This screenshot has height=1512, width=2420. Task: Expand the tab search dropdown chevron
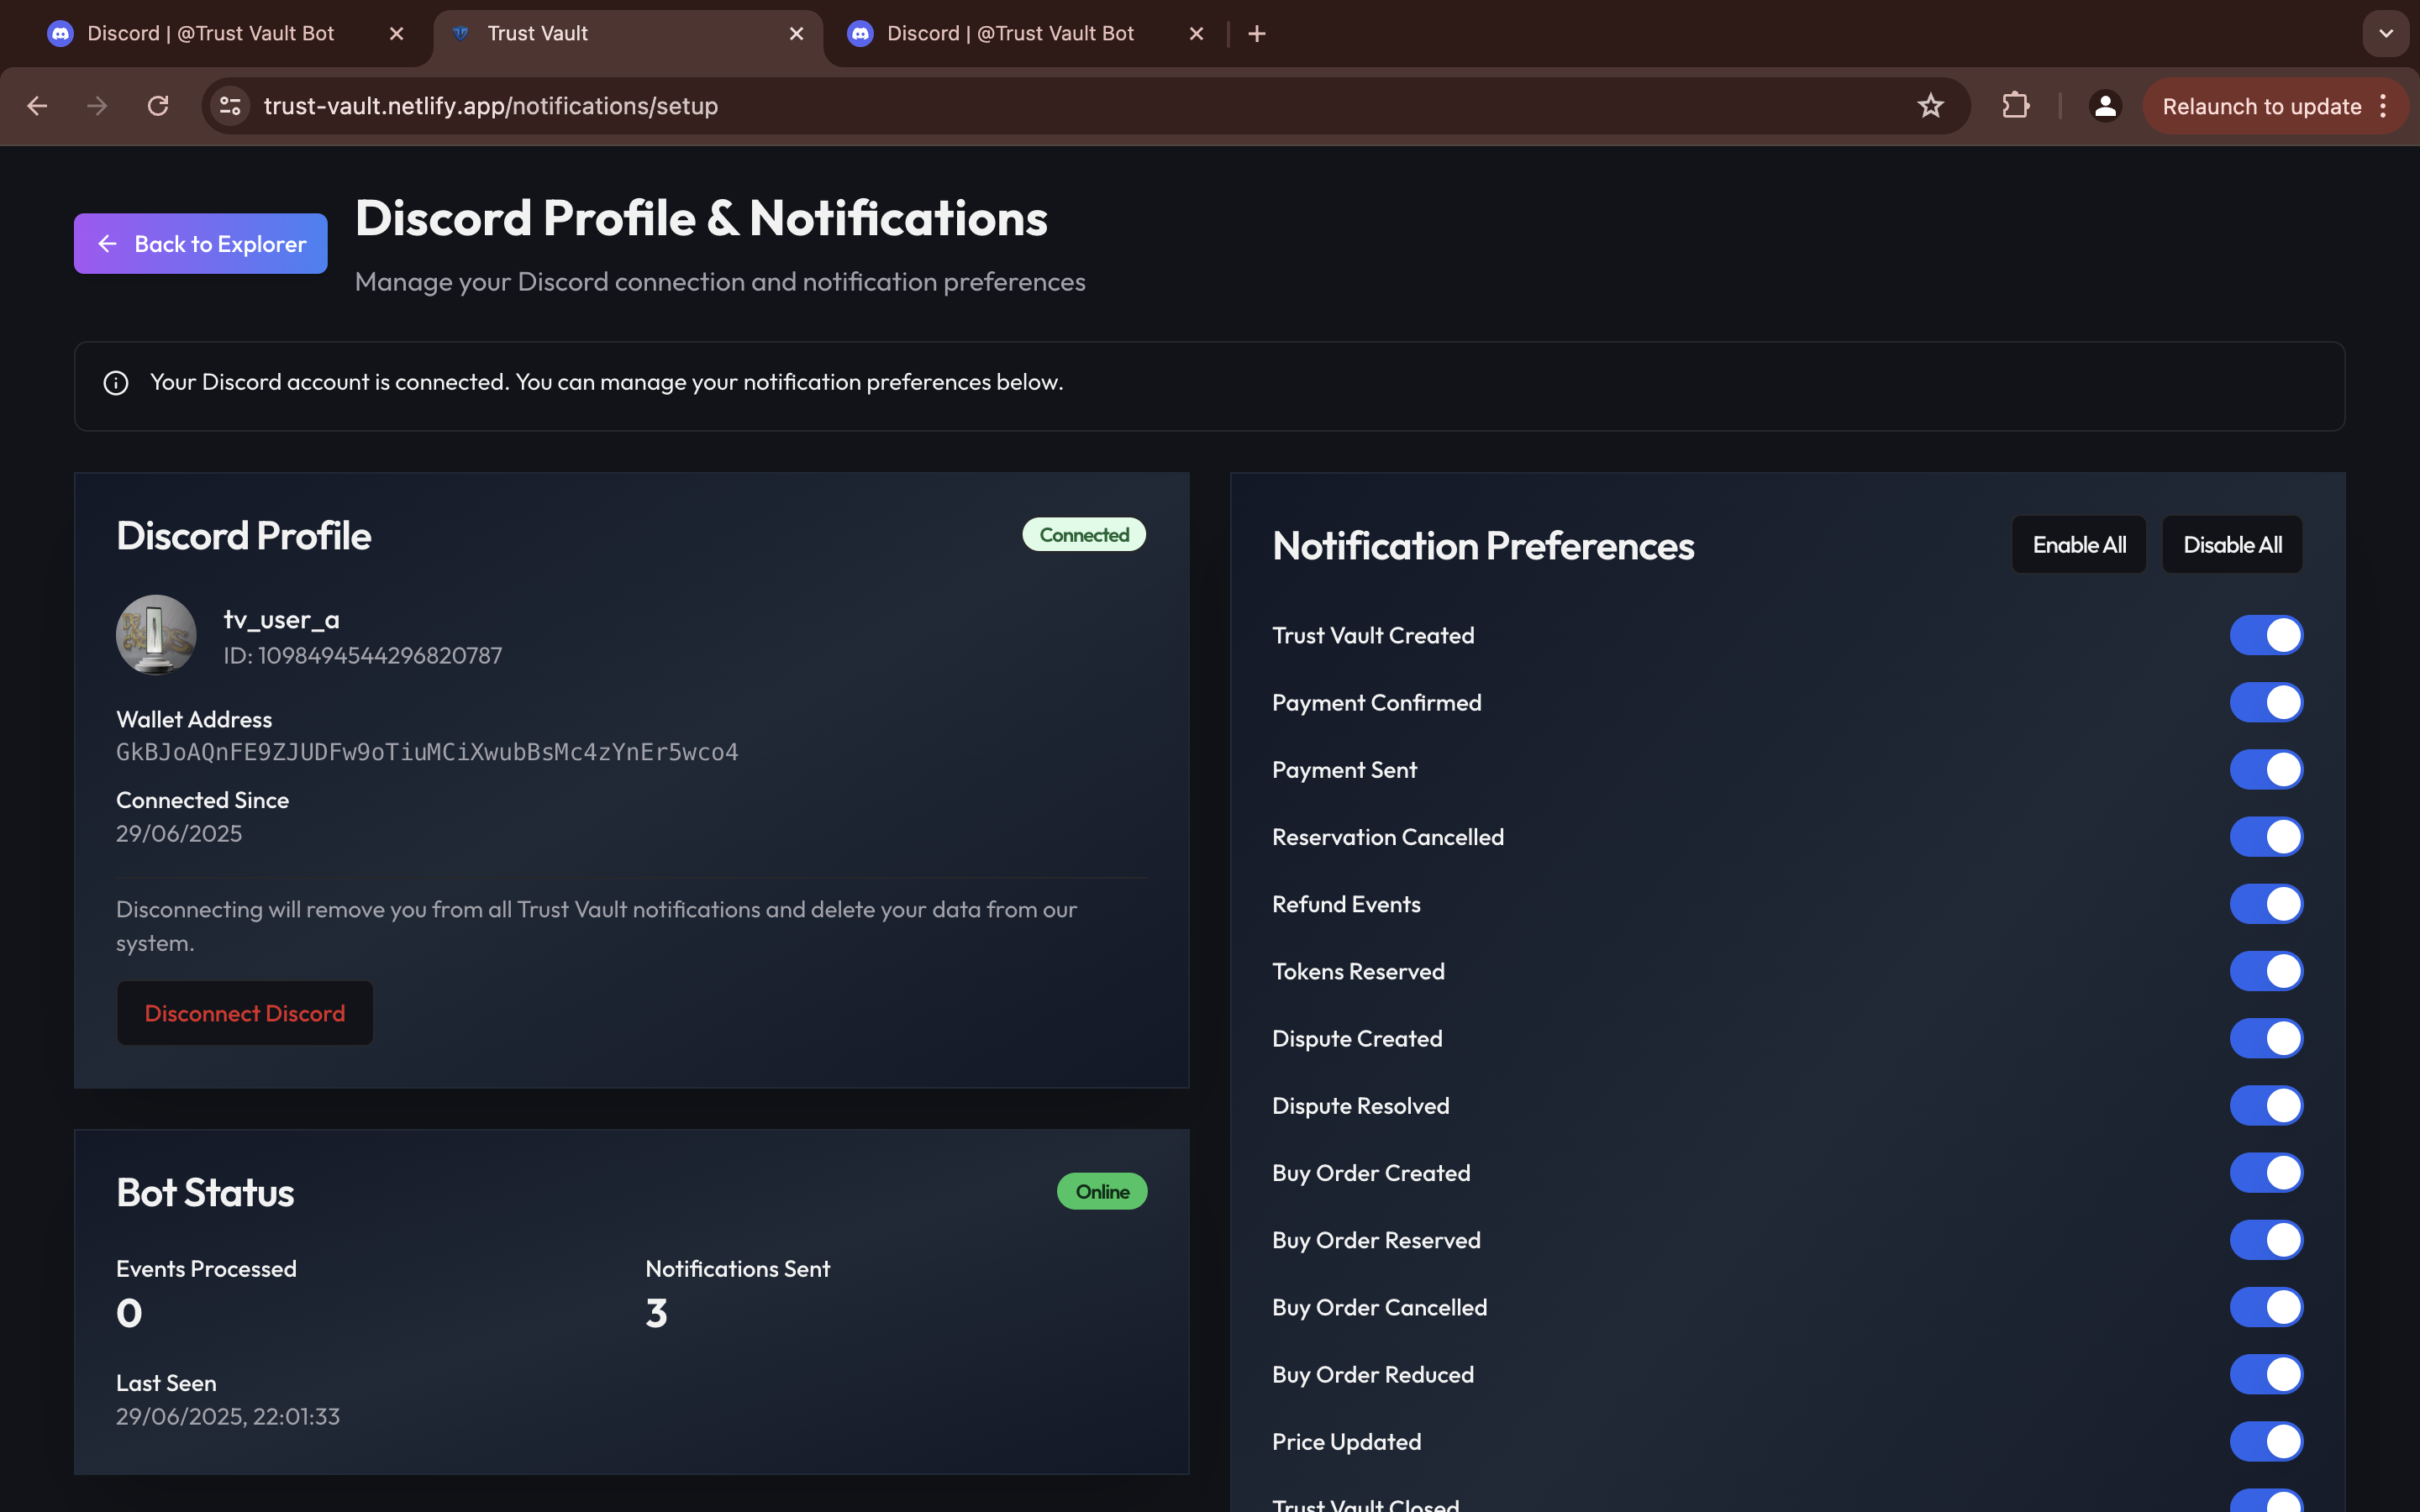coord(2386,34)
